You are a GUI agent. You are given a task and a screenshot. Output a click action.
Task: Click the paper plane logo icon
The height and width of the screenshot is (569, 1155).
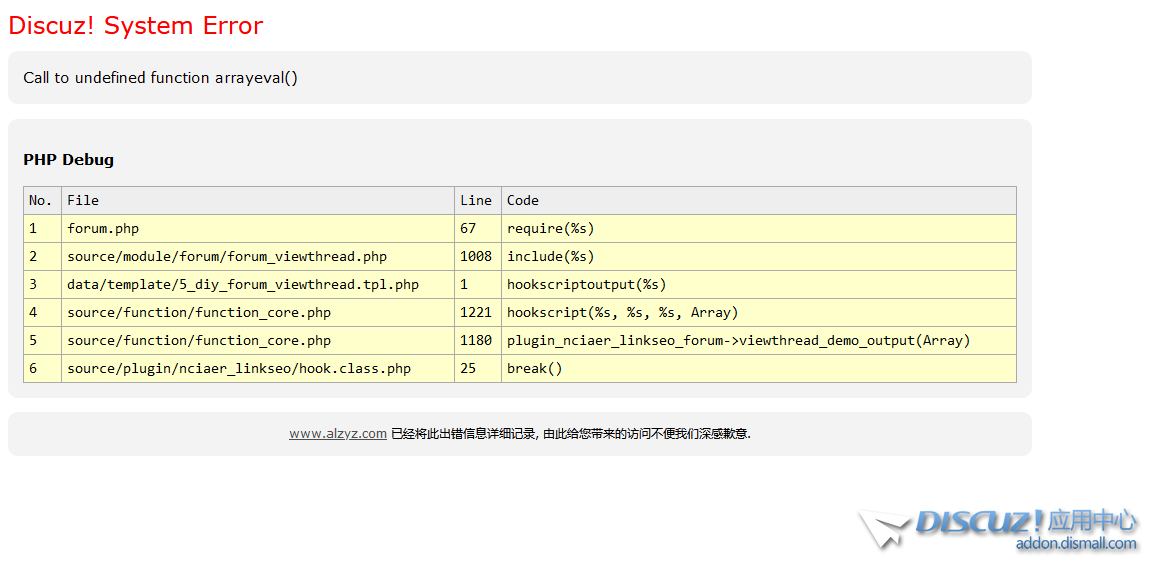[882, 528]
